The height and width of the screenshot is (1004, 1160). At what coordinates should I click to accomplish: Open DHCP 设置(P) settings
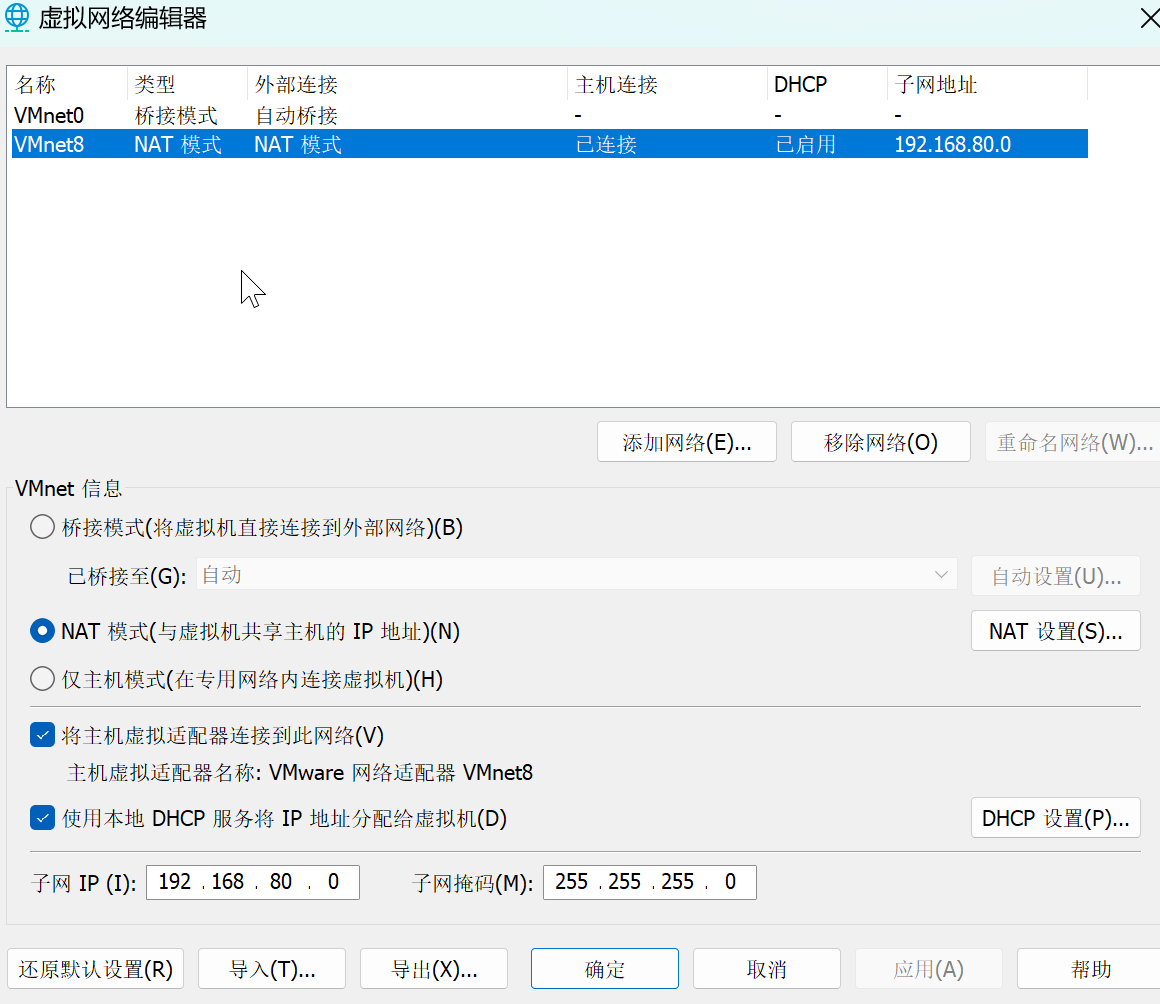coord(1055,817)
